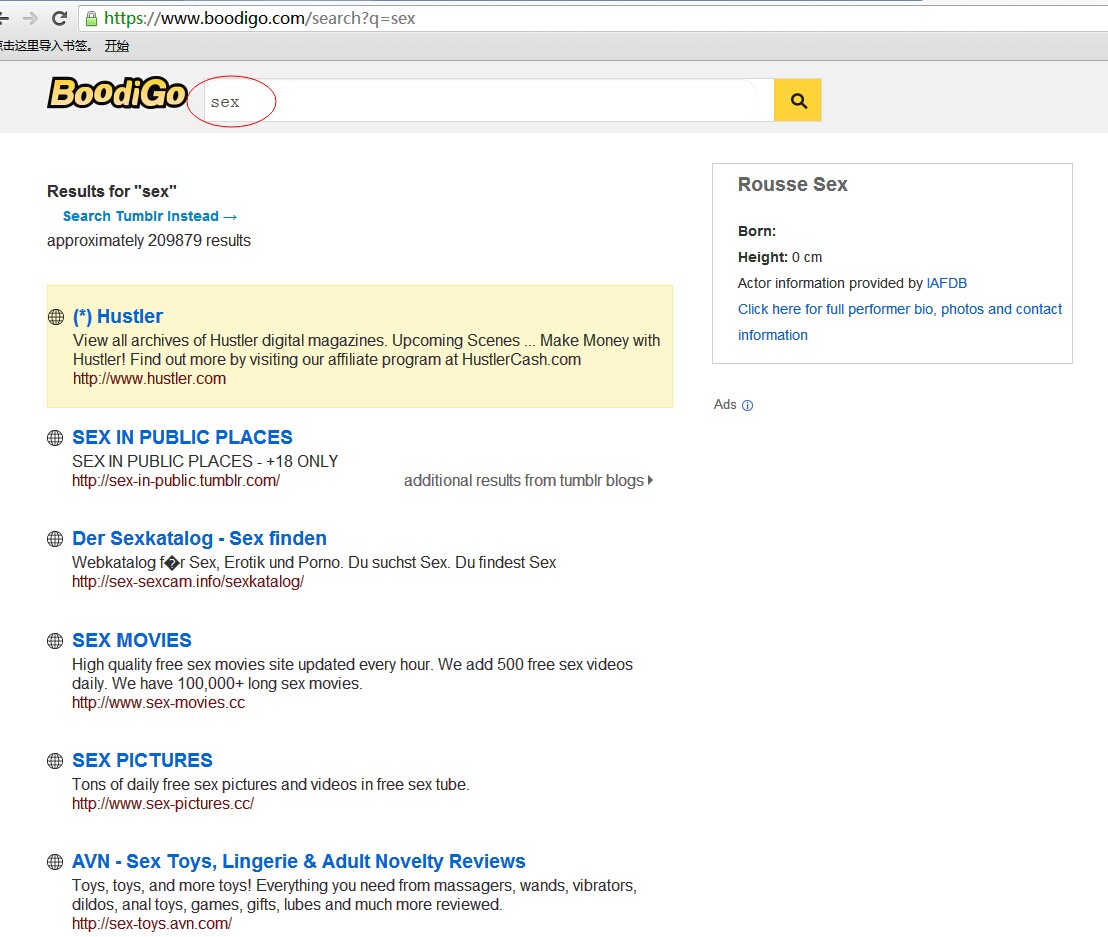Expand additional results from tumblr blogs

(x=528, y=481)
